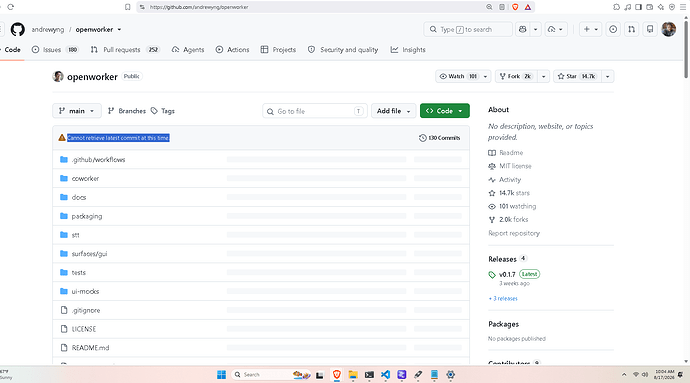Open the Actions tab
This screenshot has height=383, width=690.
point(232,50)
